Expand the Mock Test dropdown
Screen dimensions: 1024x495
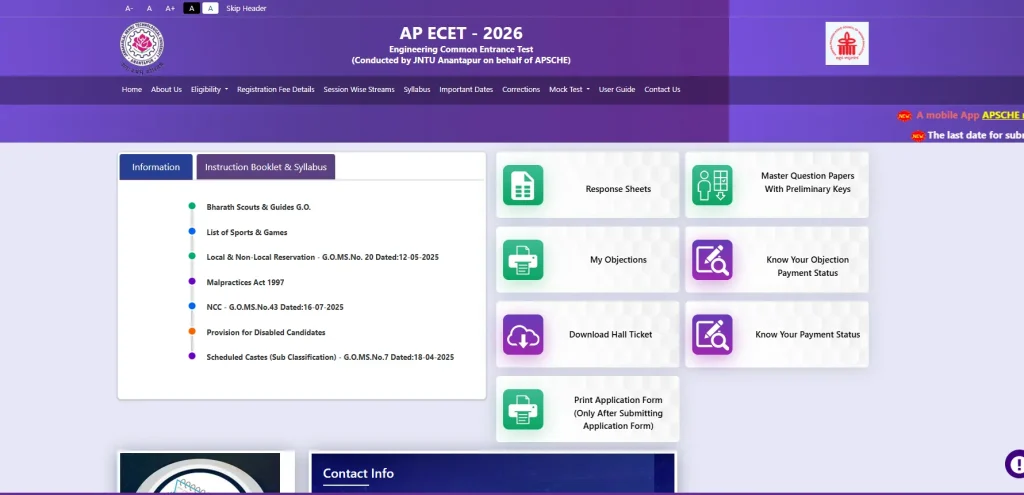[569, 89]
